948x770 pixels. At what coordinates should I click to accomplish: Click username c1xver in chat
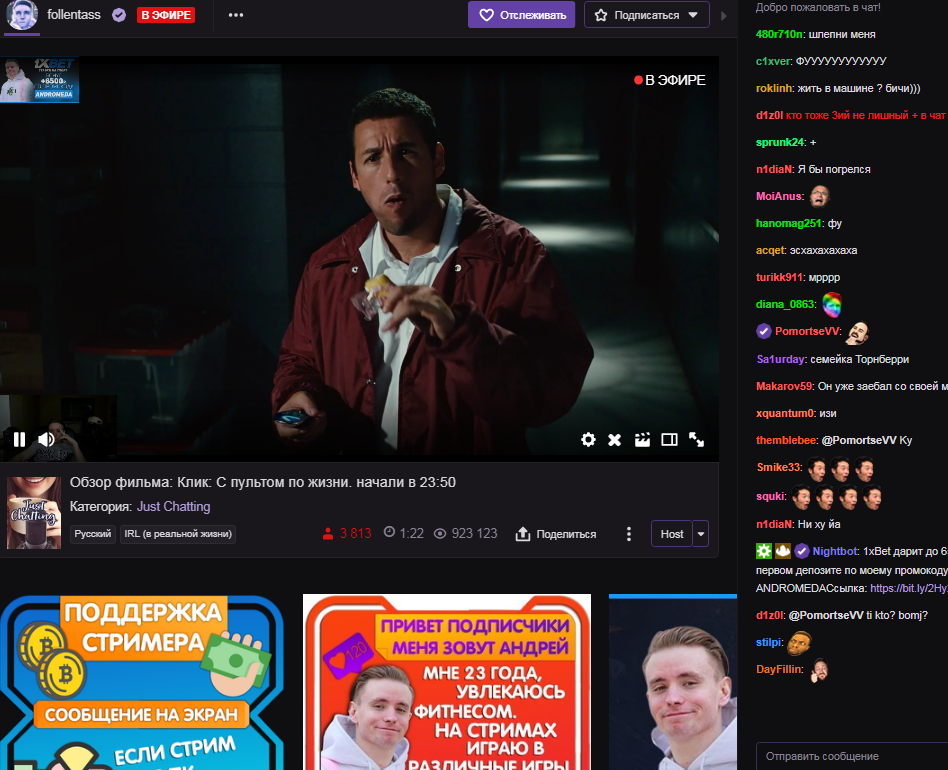coord(773,61)
